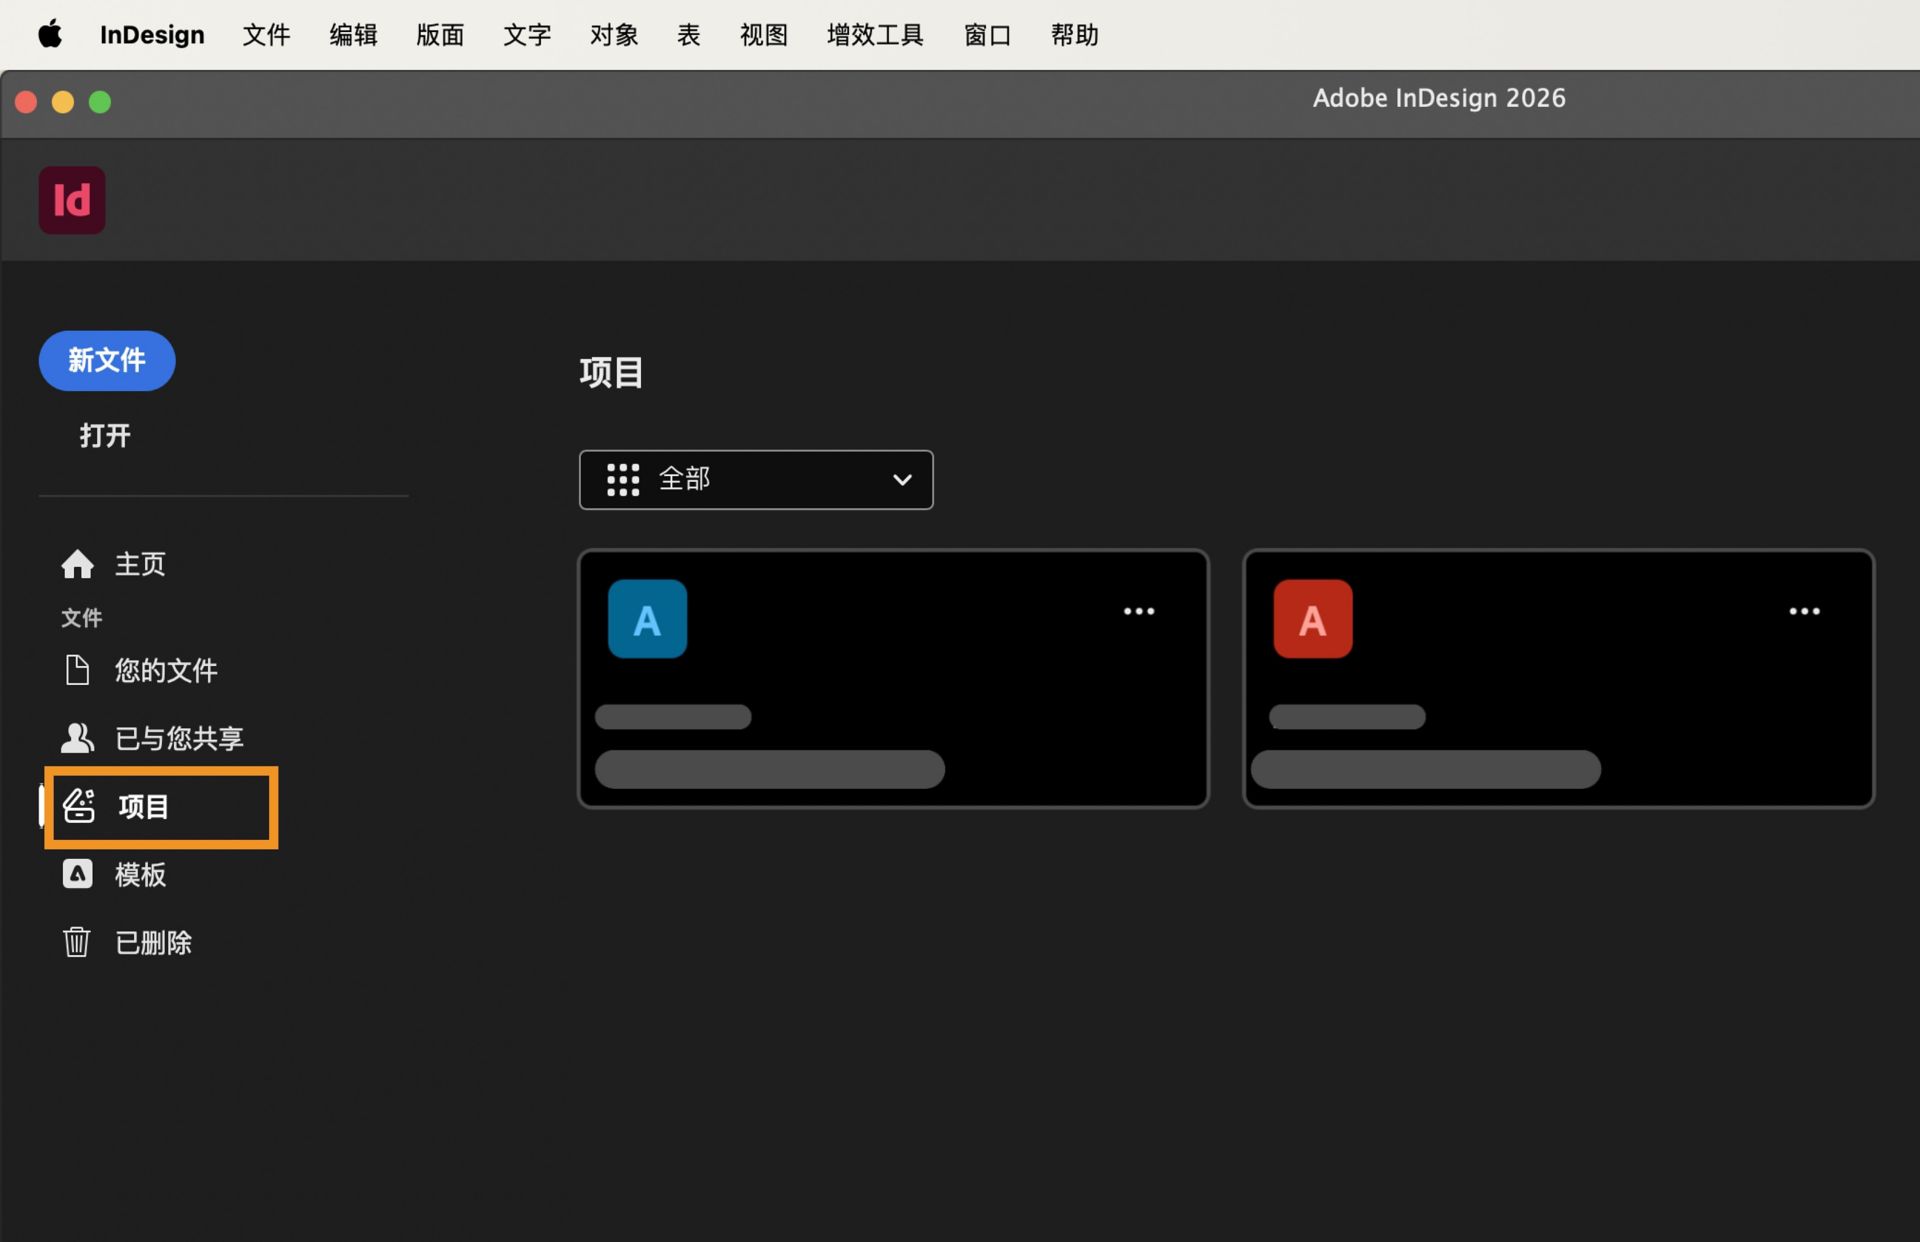Click the 新文件 button
The height and width of the screenshot is (1242, 1920).
tap(106, 361)
